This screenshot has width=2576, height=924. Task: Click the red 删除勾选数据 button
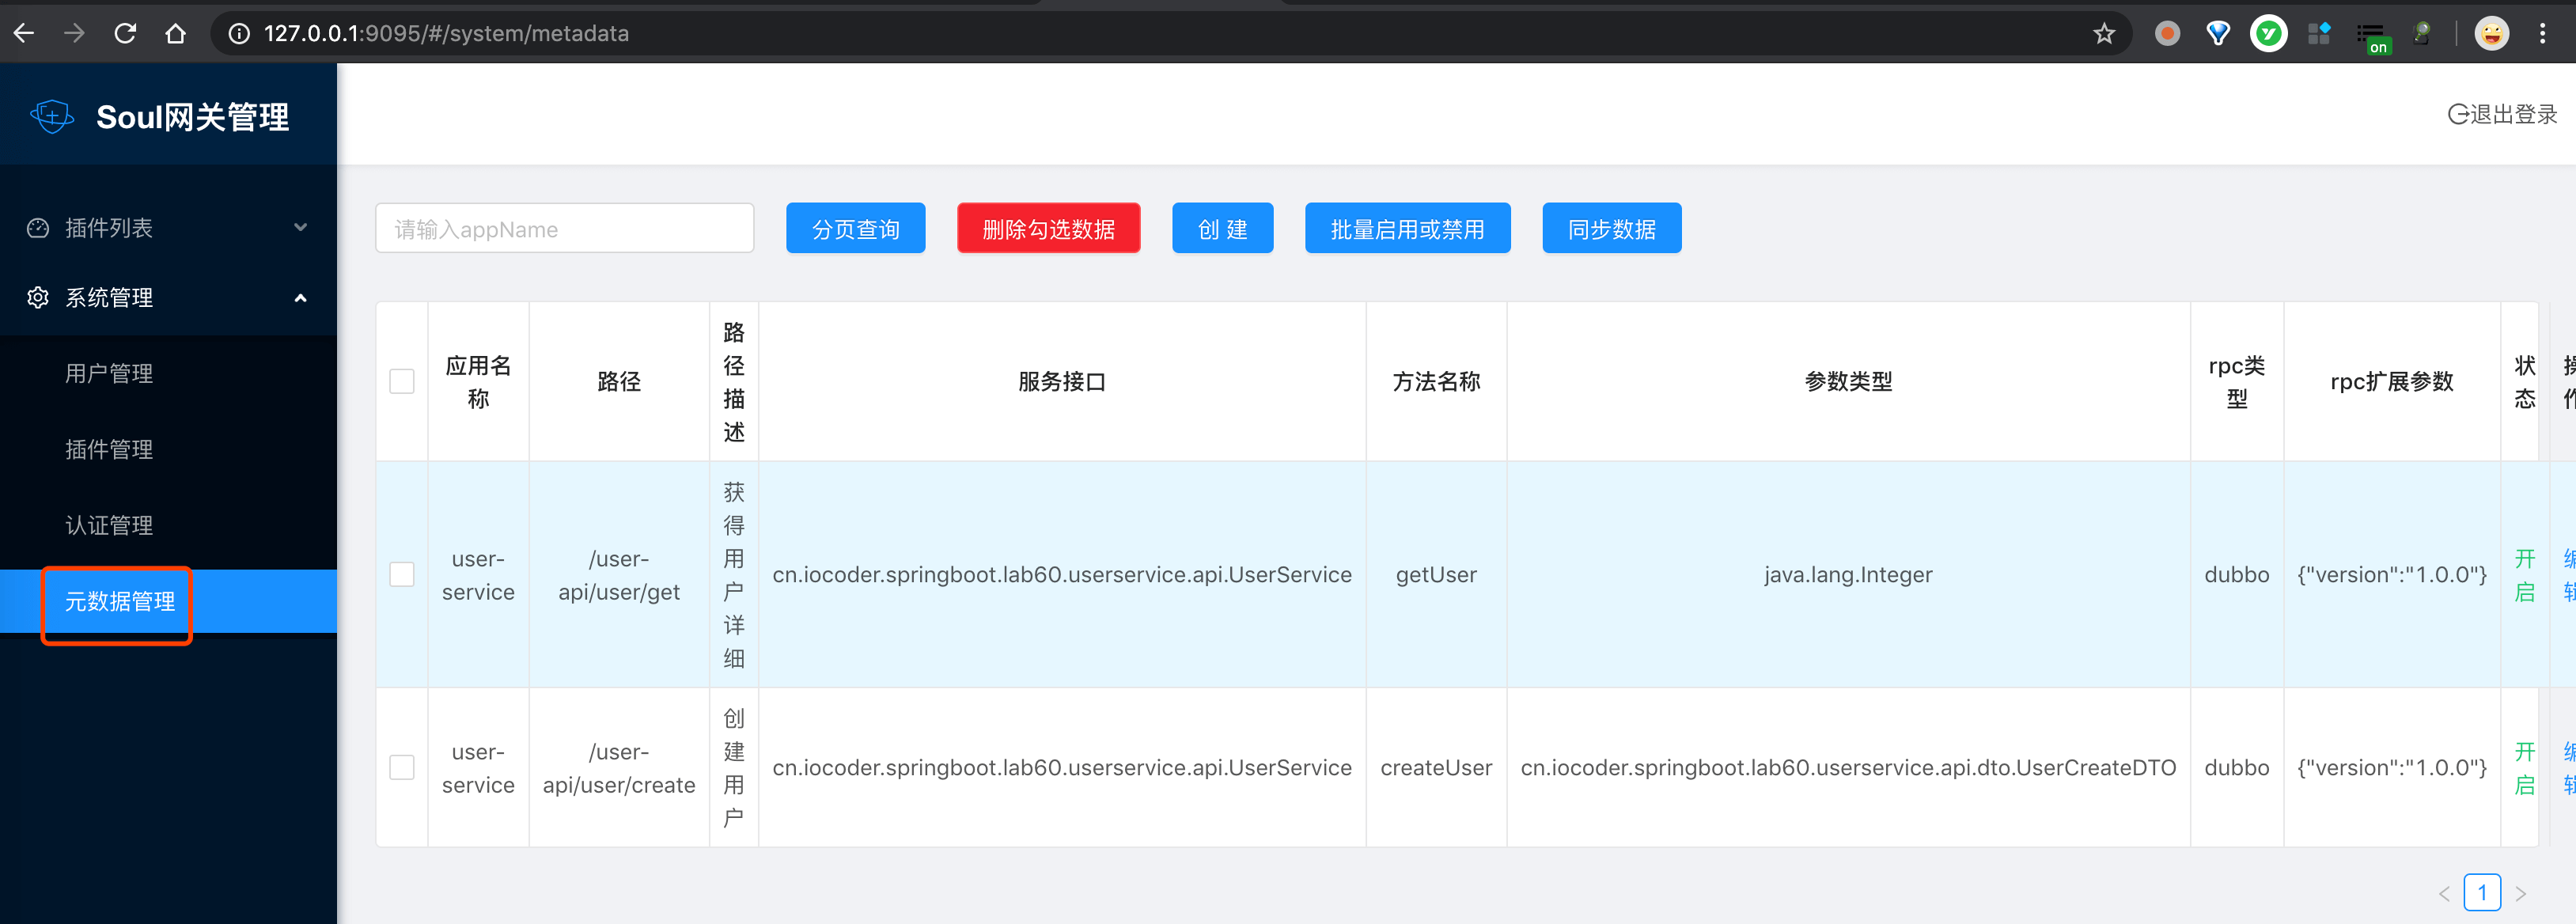[1048, 228]
